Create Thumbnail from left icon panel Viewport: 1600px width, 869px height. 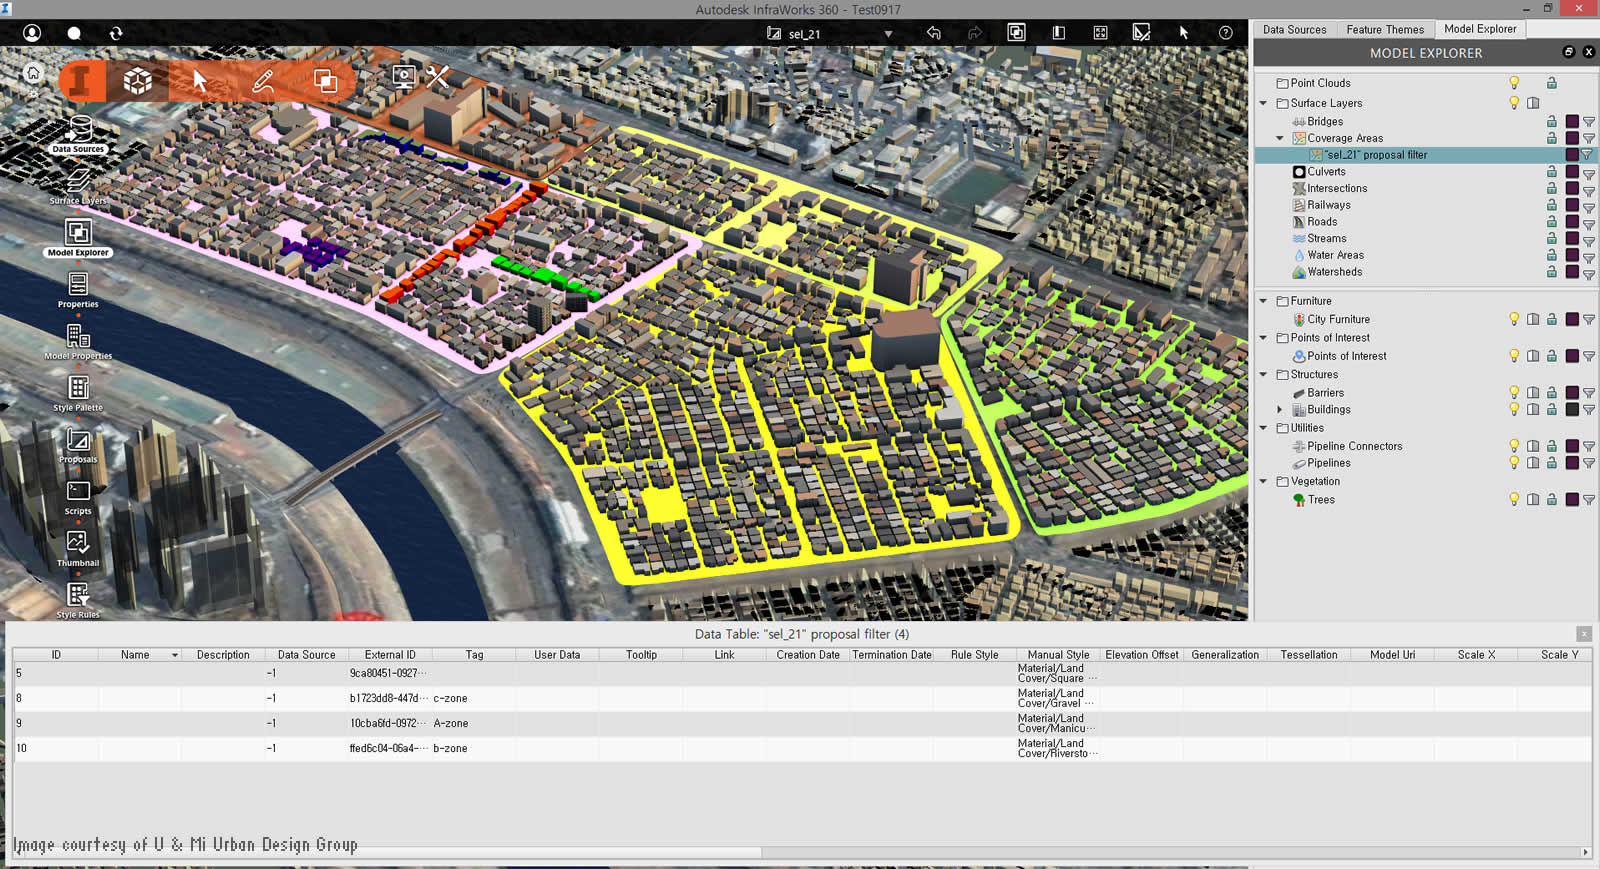pyautogui.click(x=78, y=549)
